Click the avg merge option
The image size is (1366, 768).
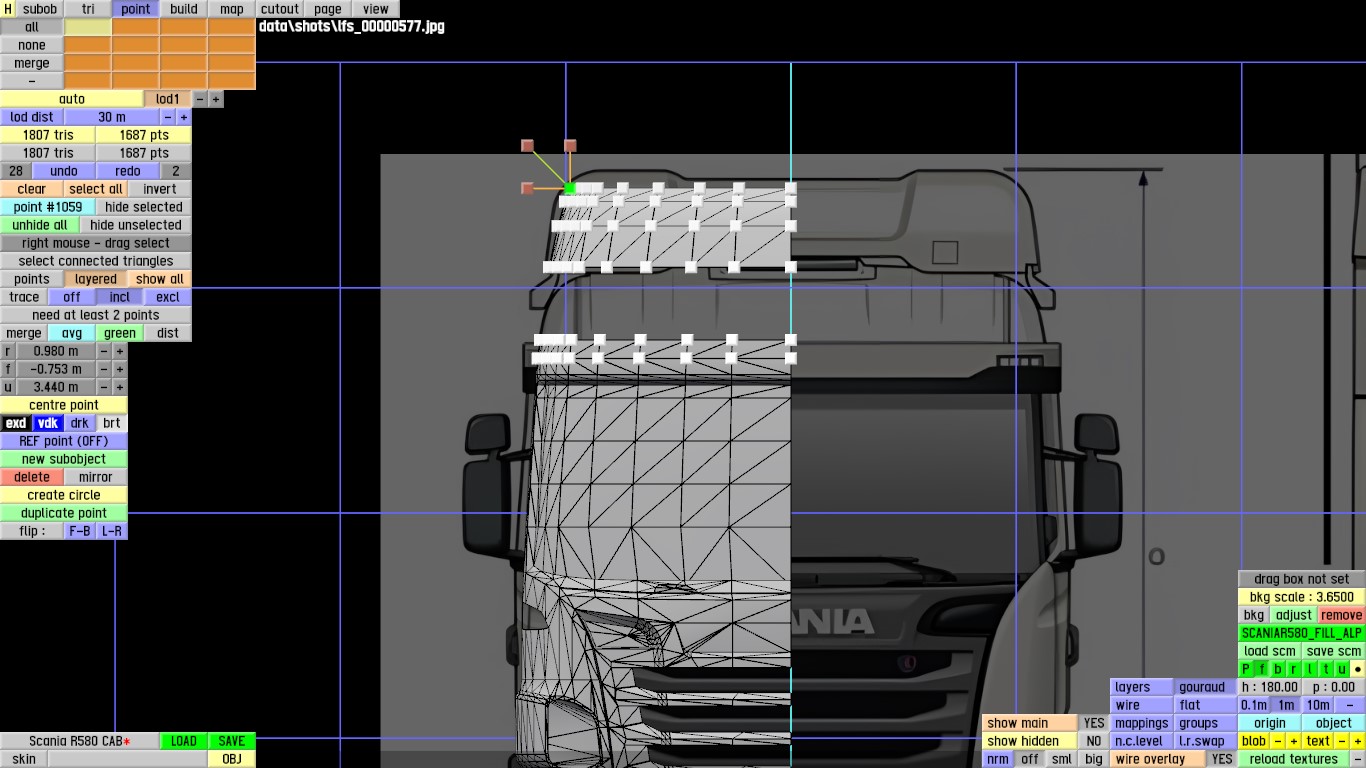pyautogui.click(x=72, y=333)
